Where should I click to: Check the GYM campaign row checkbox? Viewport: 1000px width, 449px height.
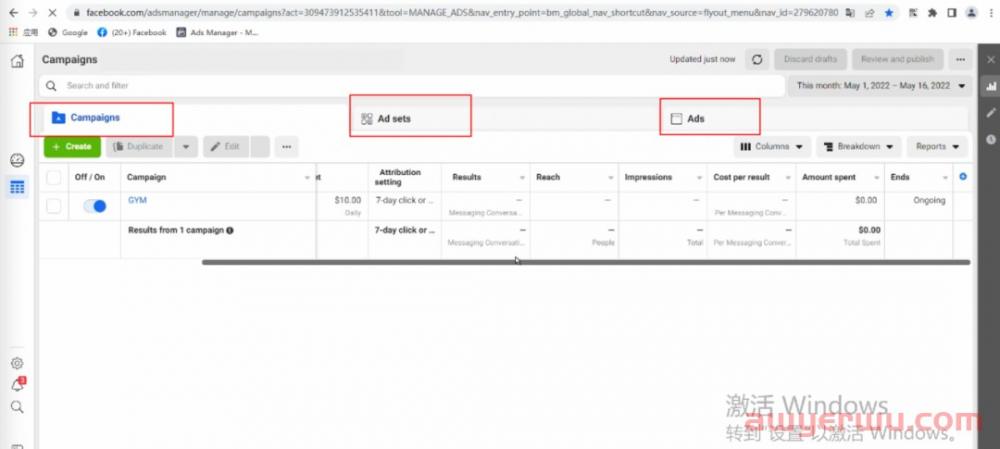[54, 205]
